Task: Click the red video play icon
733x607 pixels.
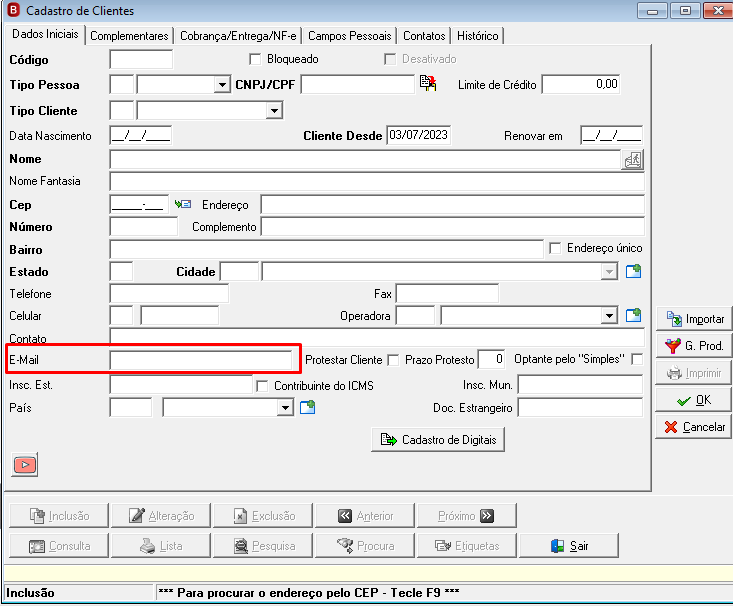Action: click(x=25, y=464)
